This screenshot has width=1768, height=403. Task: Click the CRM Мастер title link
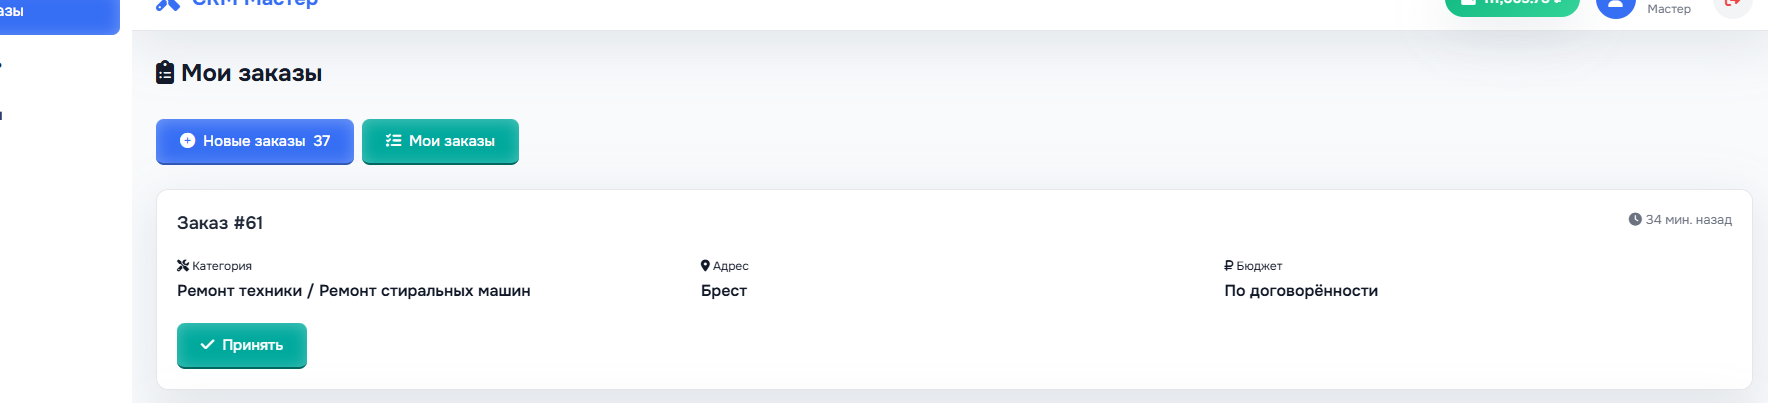pyautogui.click(x=255, y=4)
